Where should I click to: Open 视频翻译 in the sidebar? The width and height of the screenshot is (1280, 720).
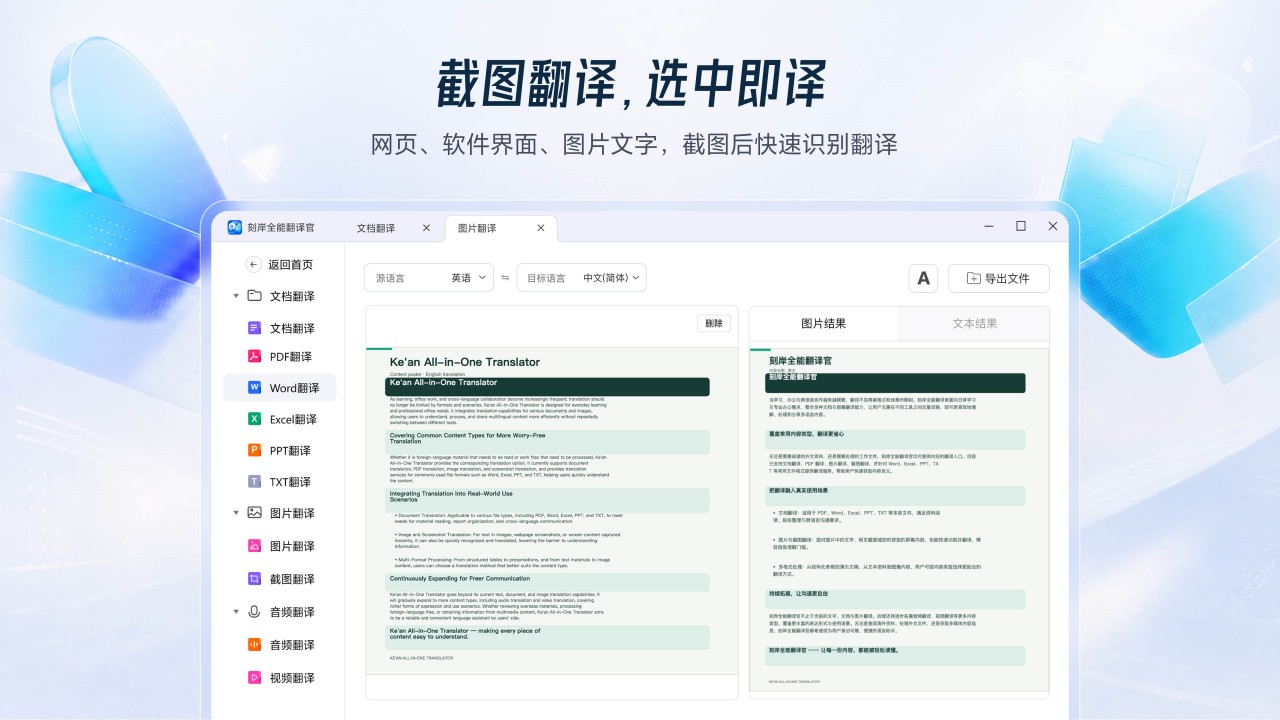coord(280,678)
